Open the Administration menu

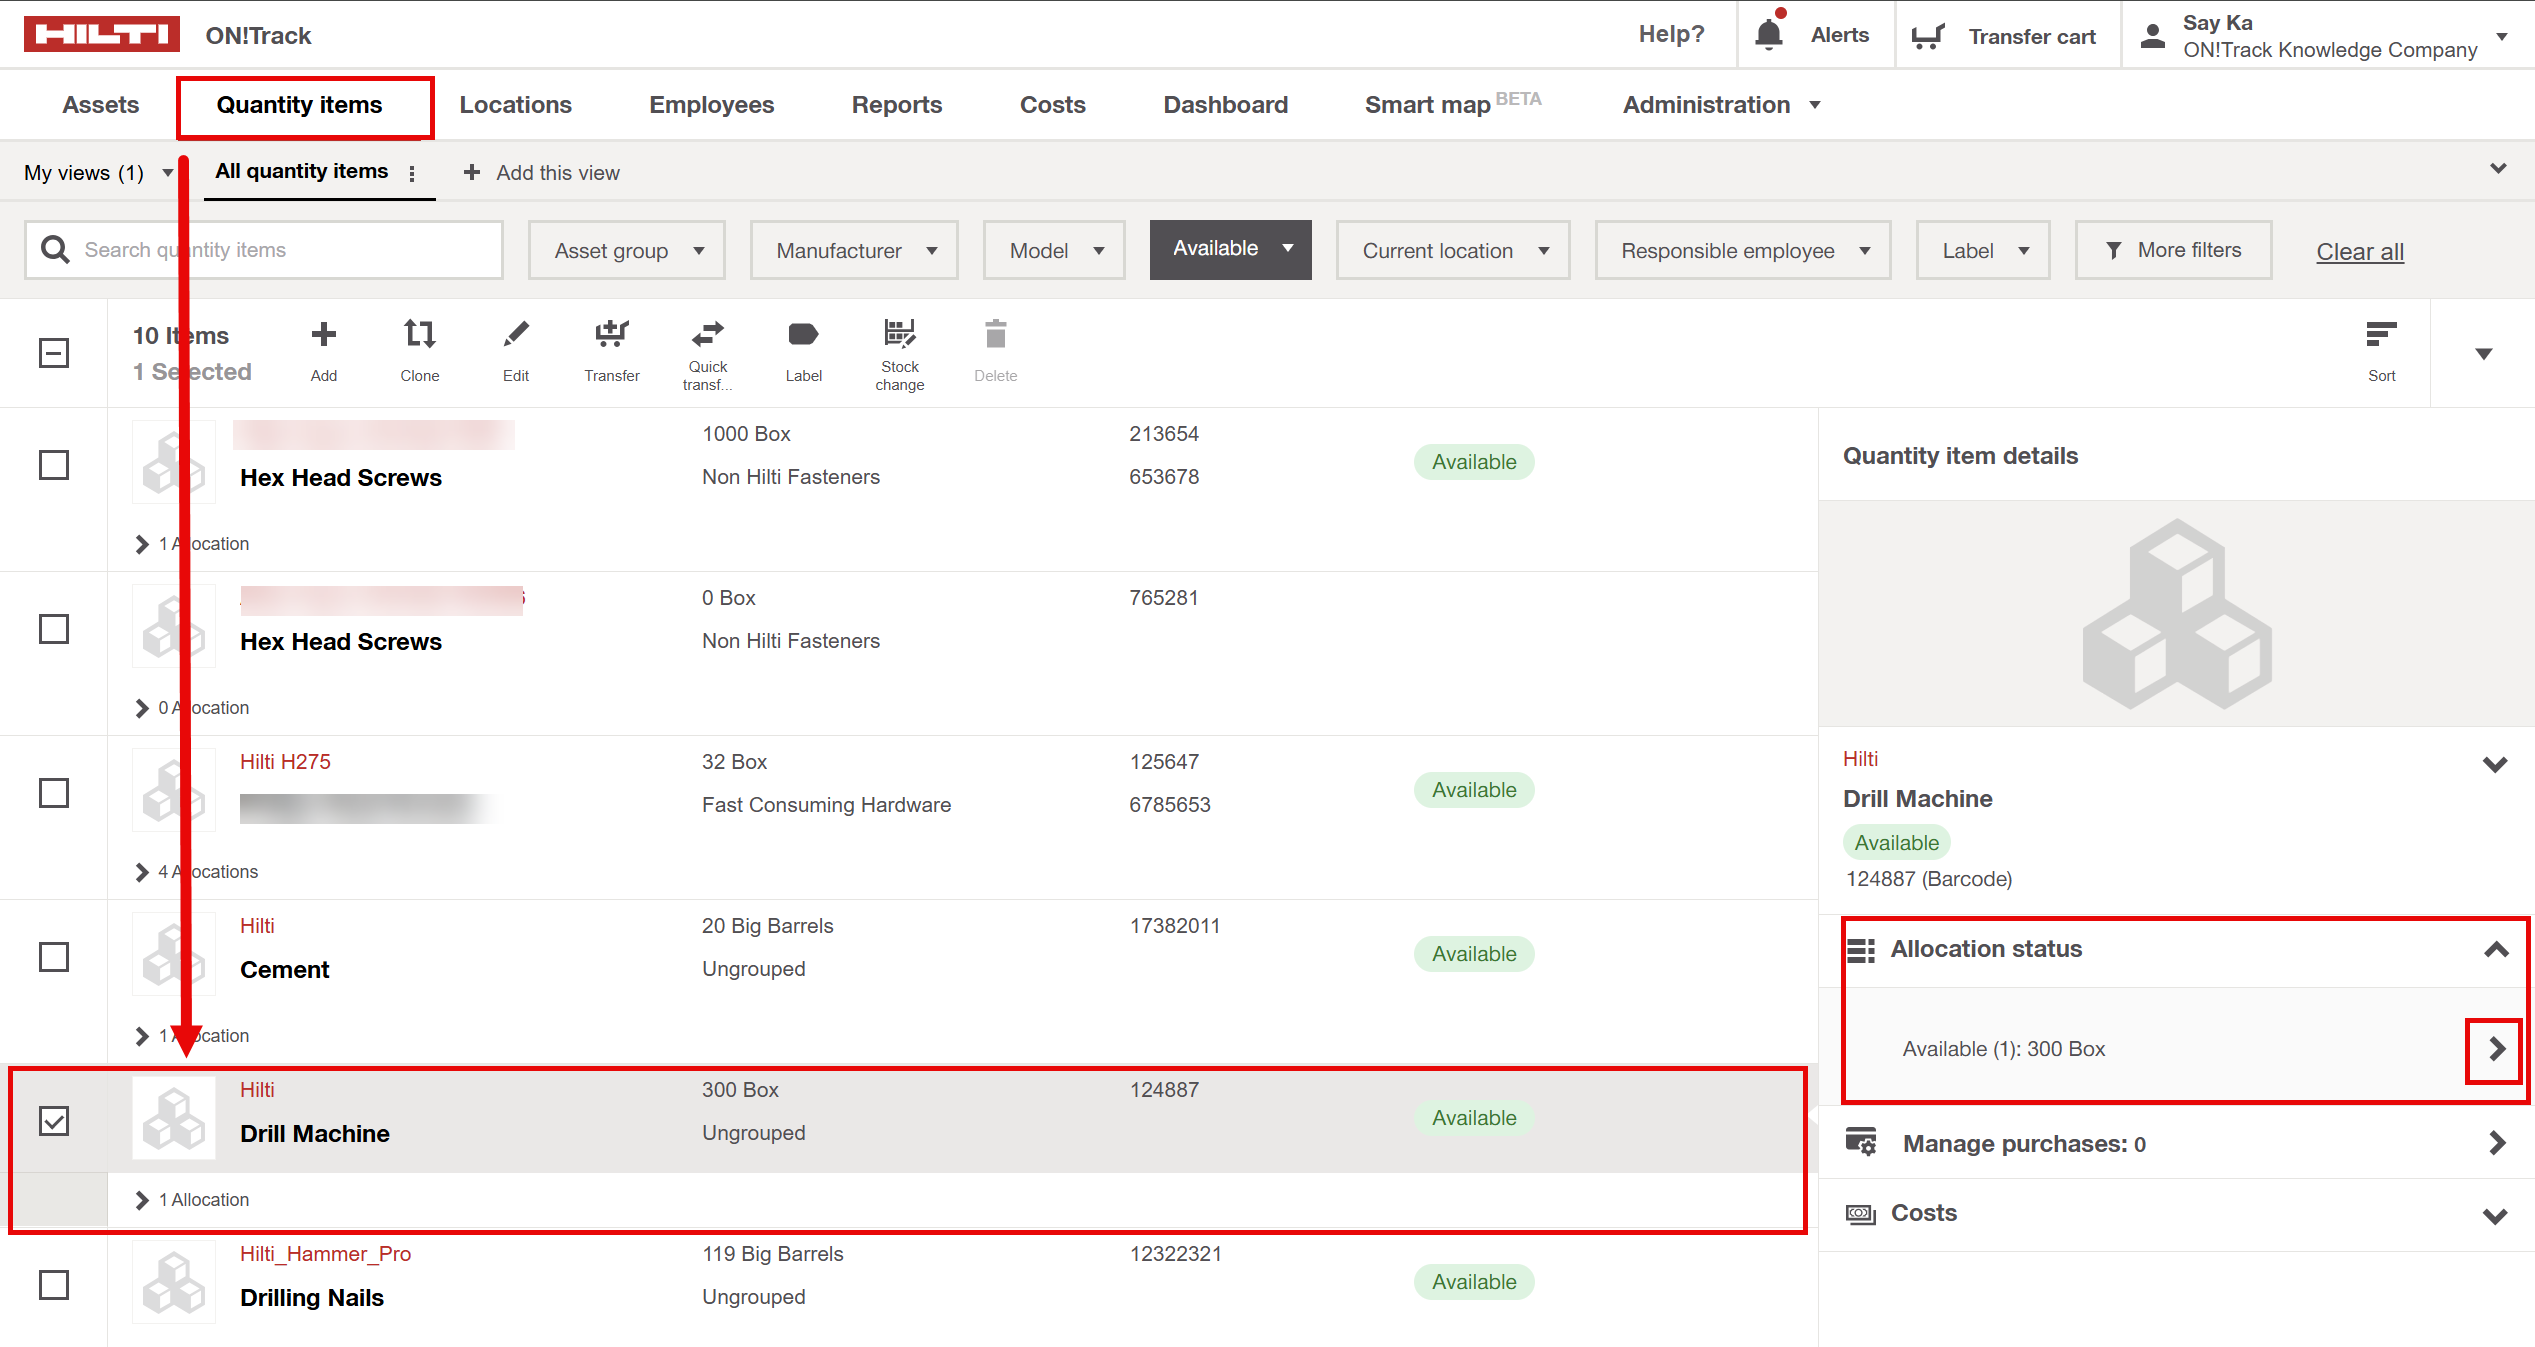click(x=1720, y=104)
